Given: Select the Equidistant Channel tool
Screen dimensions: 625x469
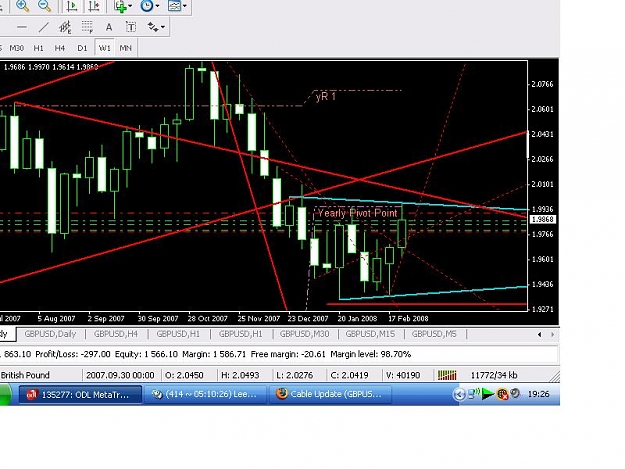Looking at the screenshot, I should (65, 27).
